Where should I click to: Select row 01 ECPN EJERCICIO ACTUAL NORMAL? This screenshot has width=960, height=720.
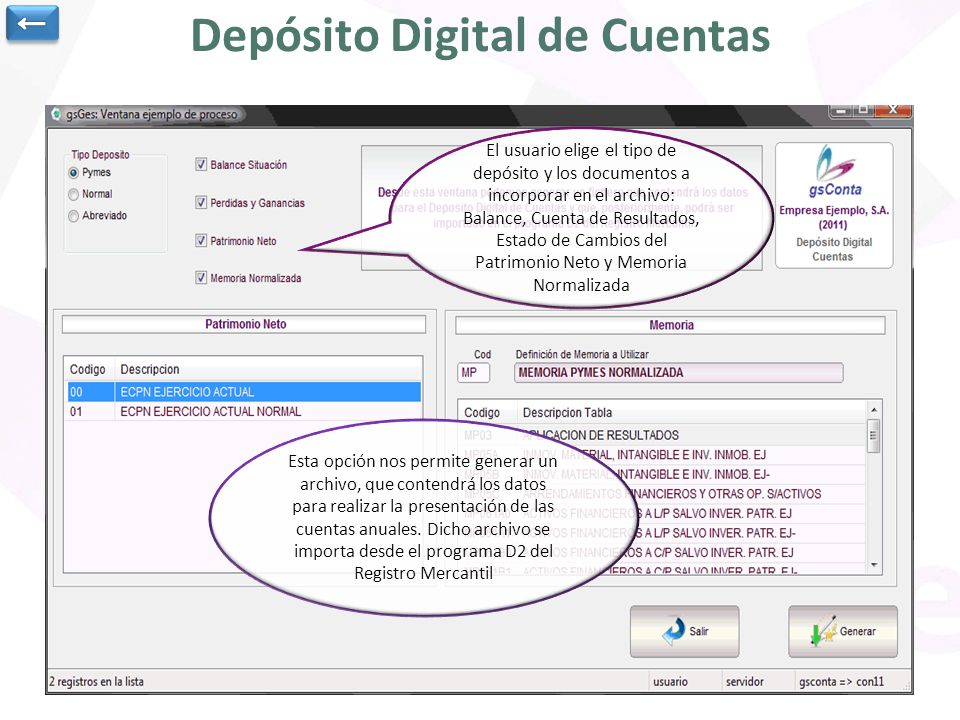coord(244,411)
